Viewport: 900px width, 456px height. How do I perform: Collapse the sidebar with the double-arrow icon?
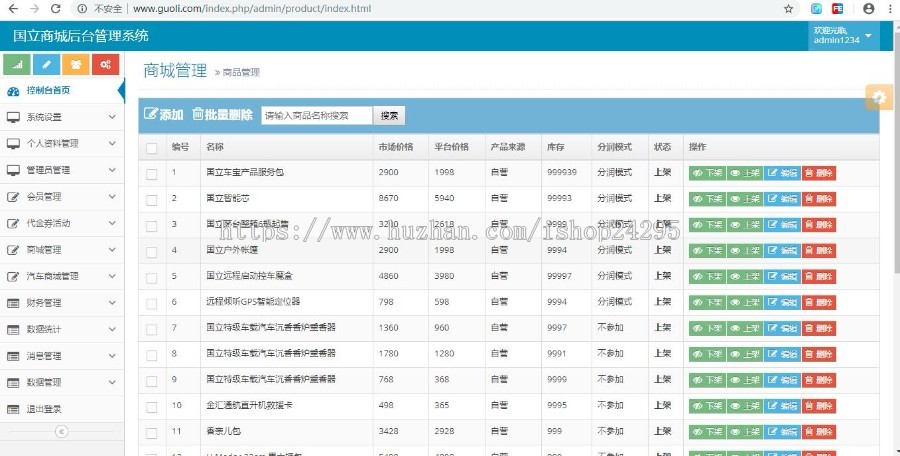(61, 431)
